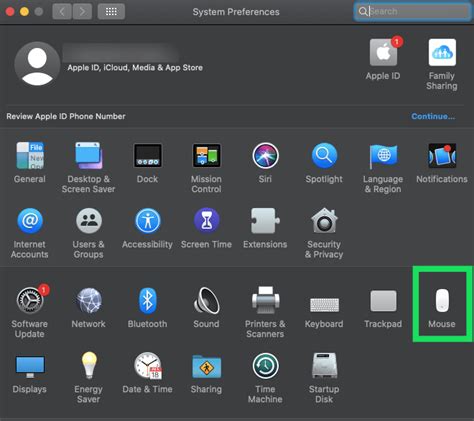Click the Continue... link
The width and height of the screenshot is (474, 421).
[x=433, y=116]
